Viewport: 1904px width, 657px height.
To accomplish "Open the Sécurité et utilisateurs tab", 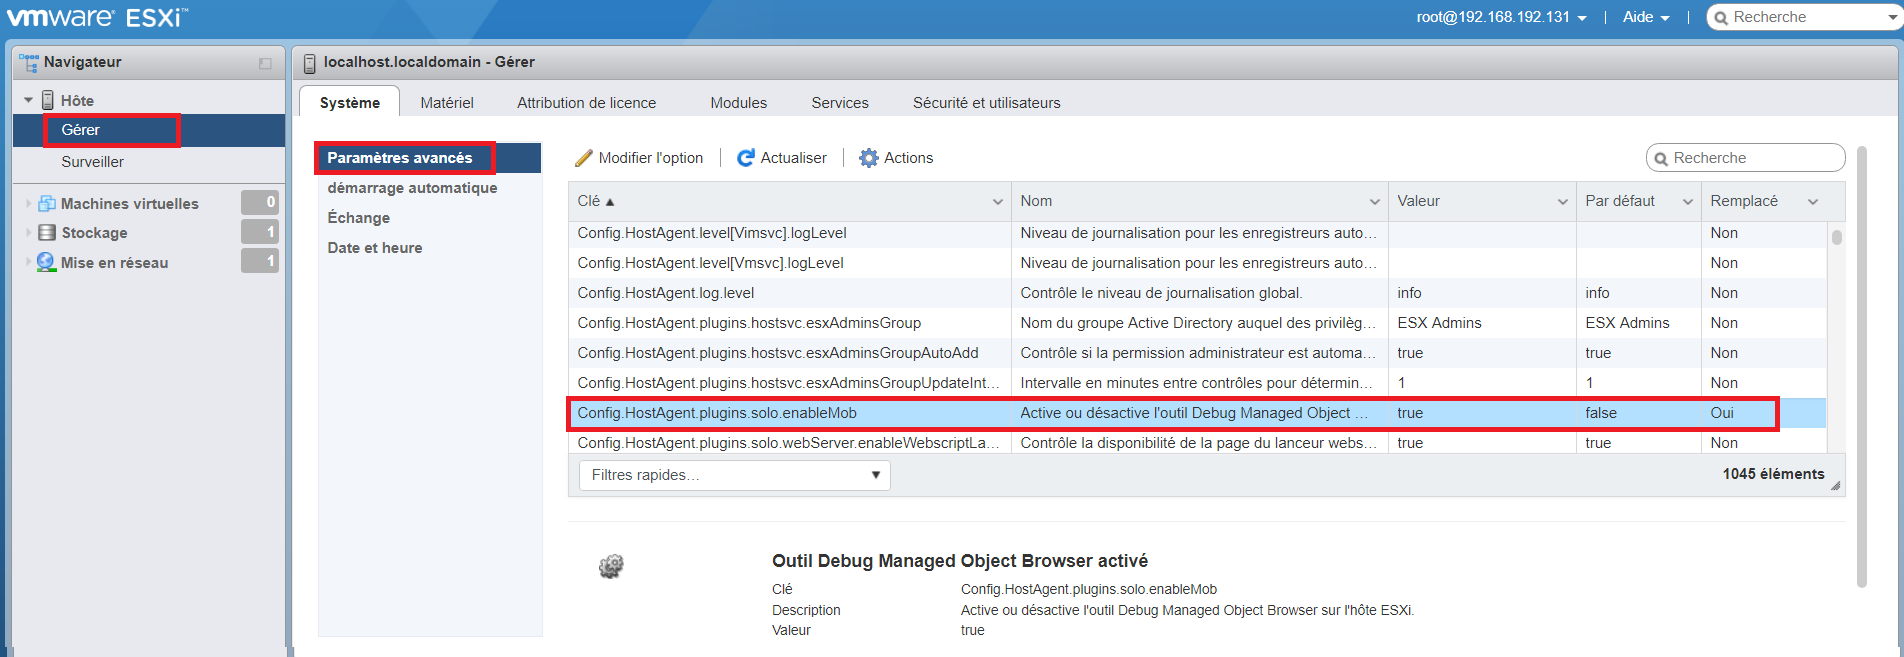I will point(986,102).
